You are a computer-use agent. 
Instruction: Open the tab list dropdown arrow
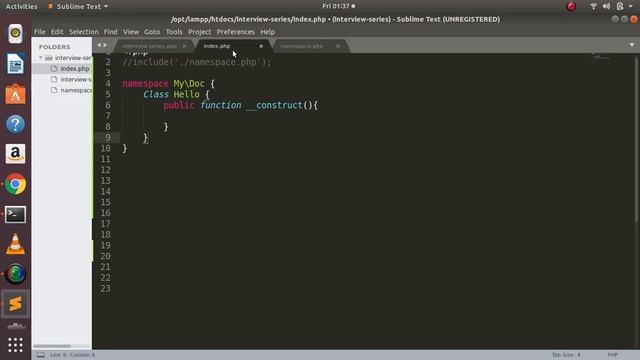click(x=632, y=45)
